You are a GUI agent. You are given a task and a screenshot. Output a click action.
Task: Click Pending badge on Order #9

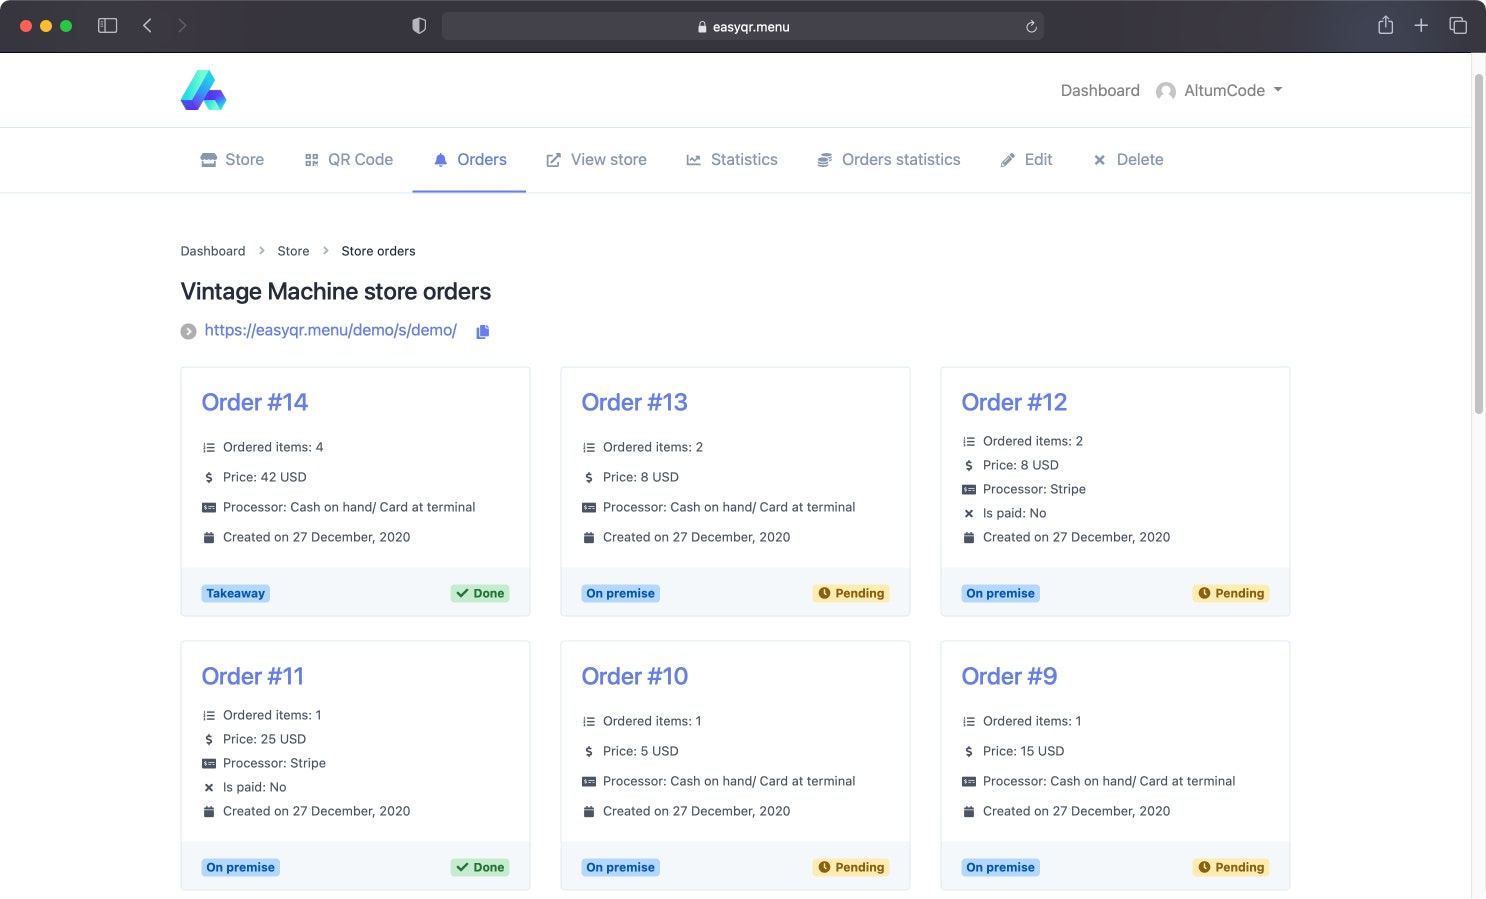(1231, 867)
